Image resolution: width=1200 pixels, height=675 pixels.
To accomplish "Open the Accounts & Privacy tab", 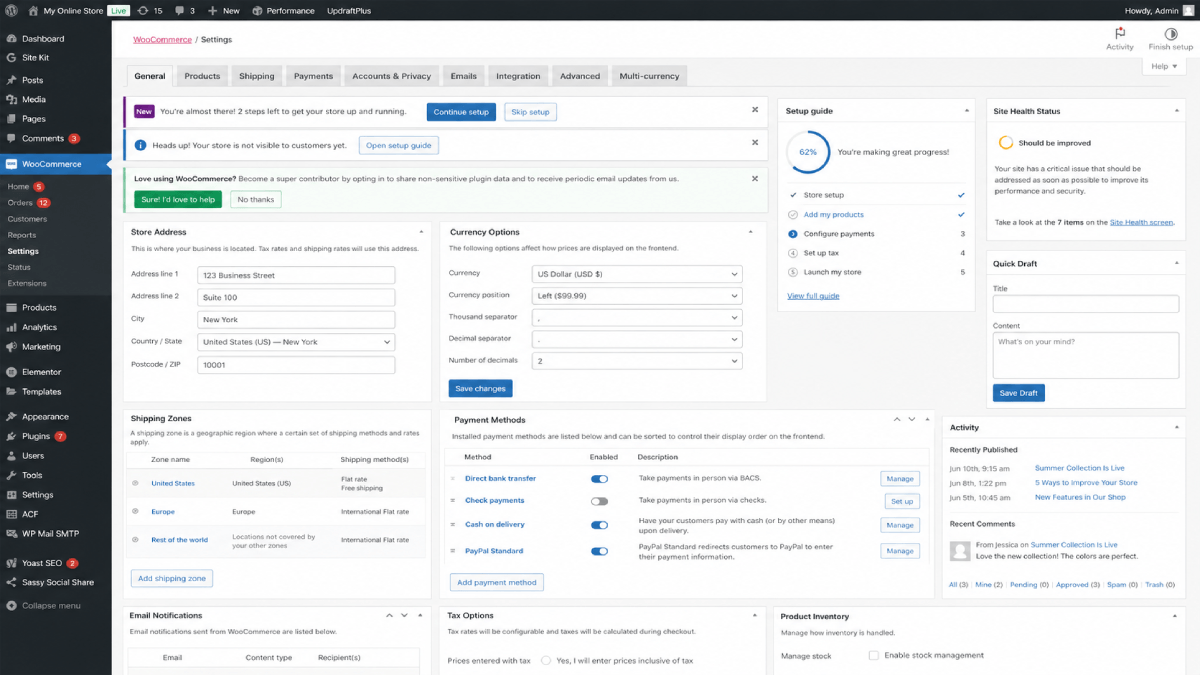I will [391, 76].
